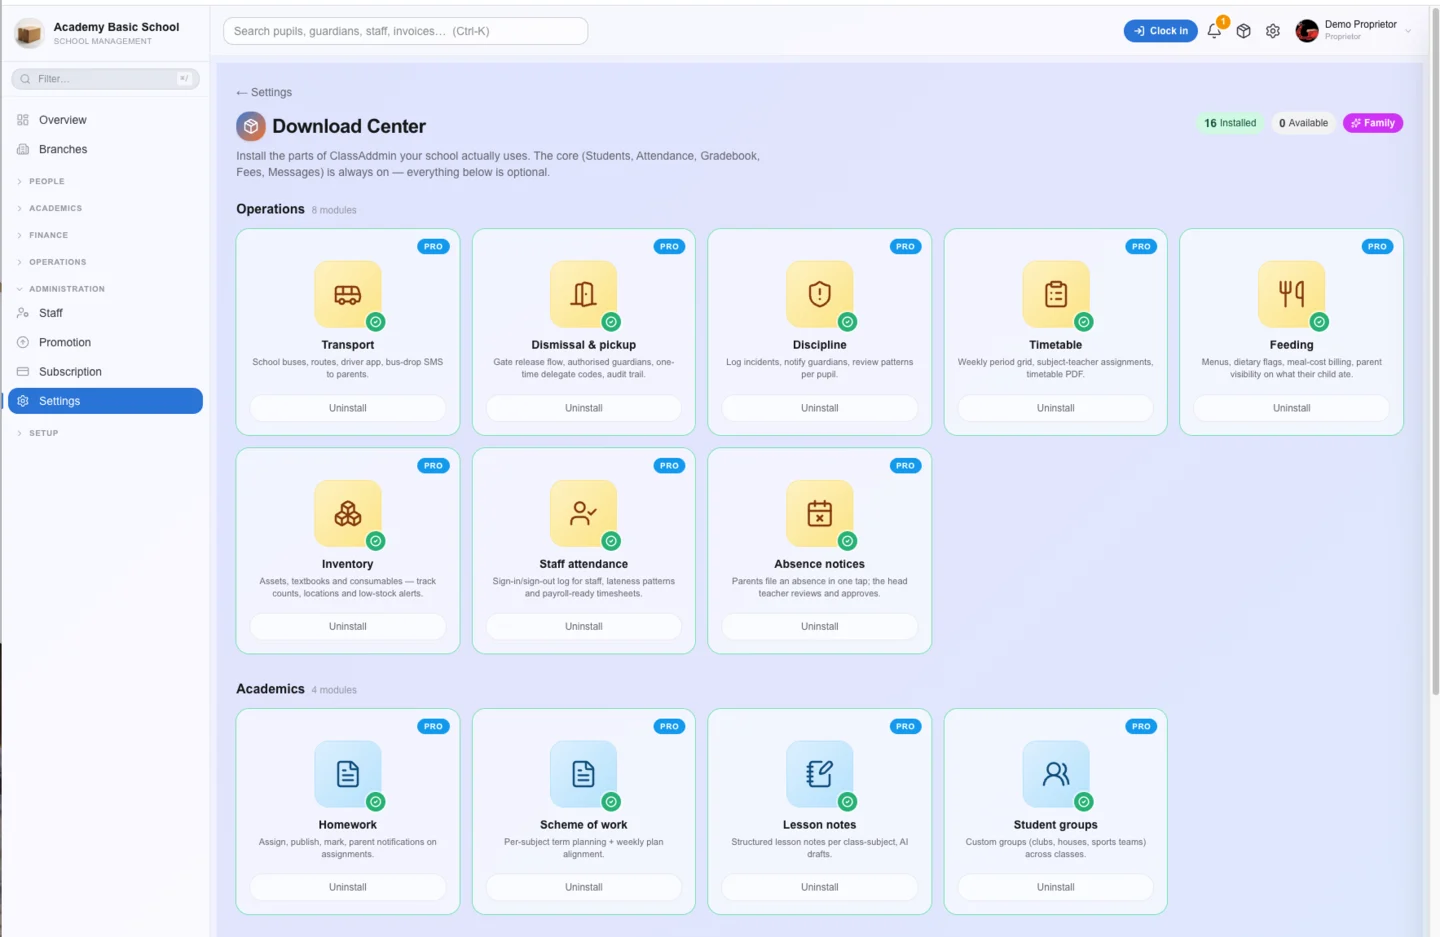Viewport: 1440px width, 937px height.
Task: Click the Lesson notes notebook icon
Action: pyautogui.click(x=820, y=774)
